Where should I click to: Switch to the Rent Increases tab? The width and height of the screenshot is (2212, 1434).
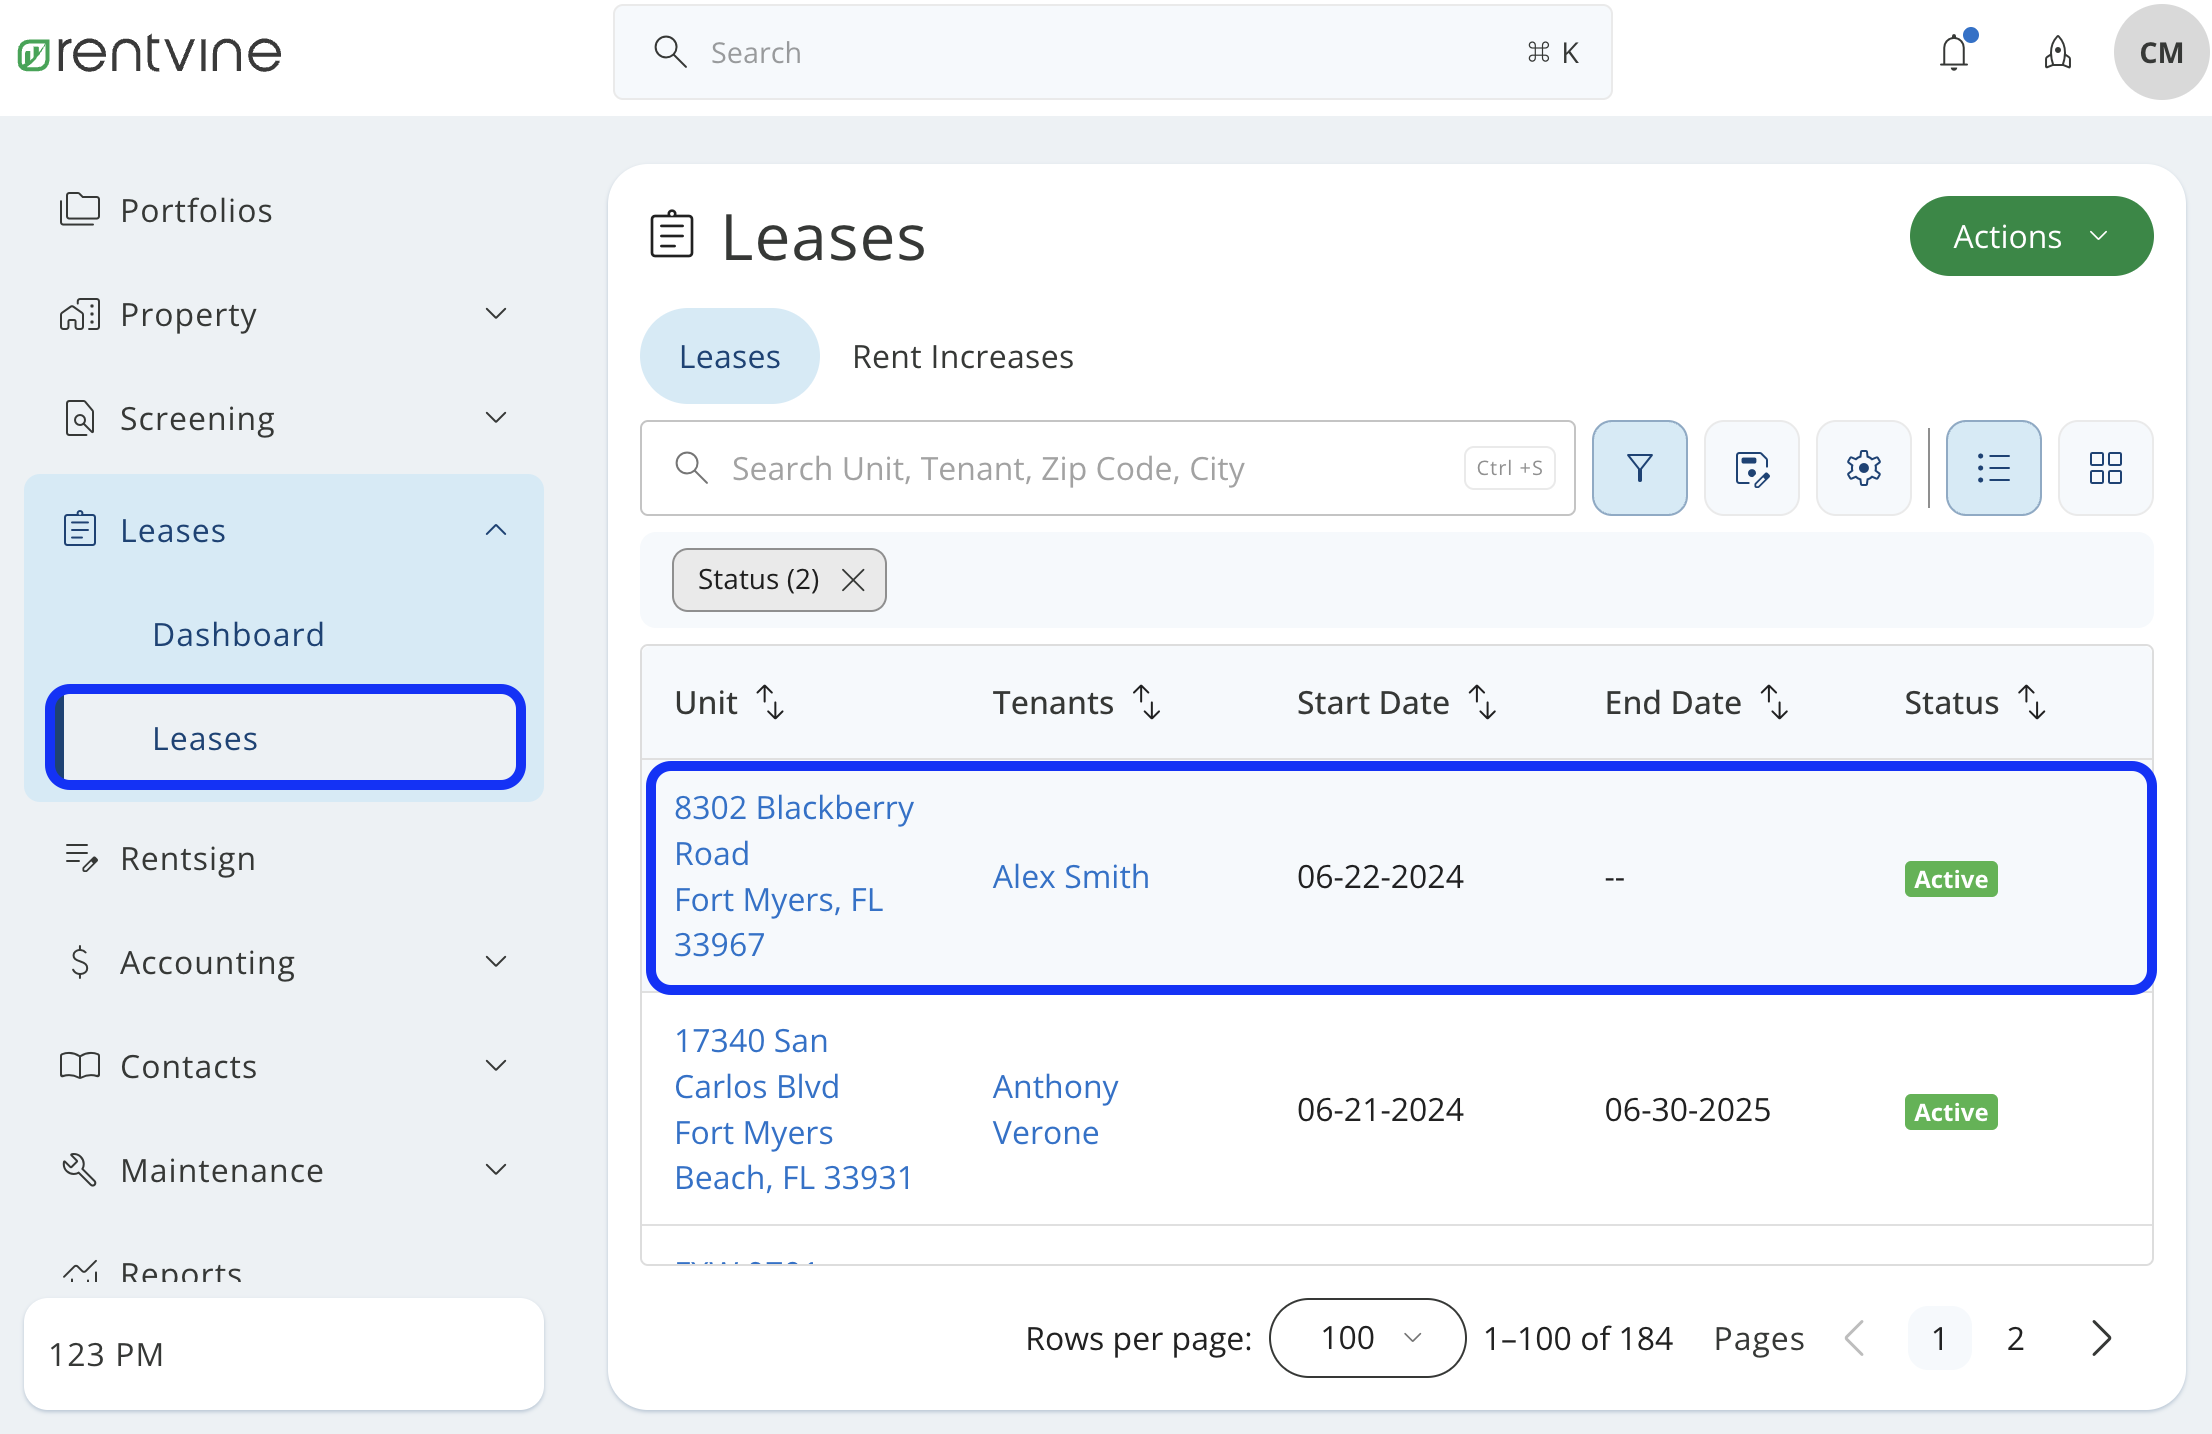(x=962, y=356)
